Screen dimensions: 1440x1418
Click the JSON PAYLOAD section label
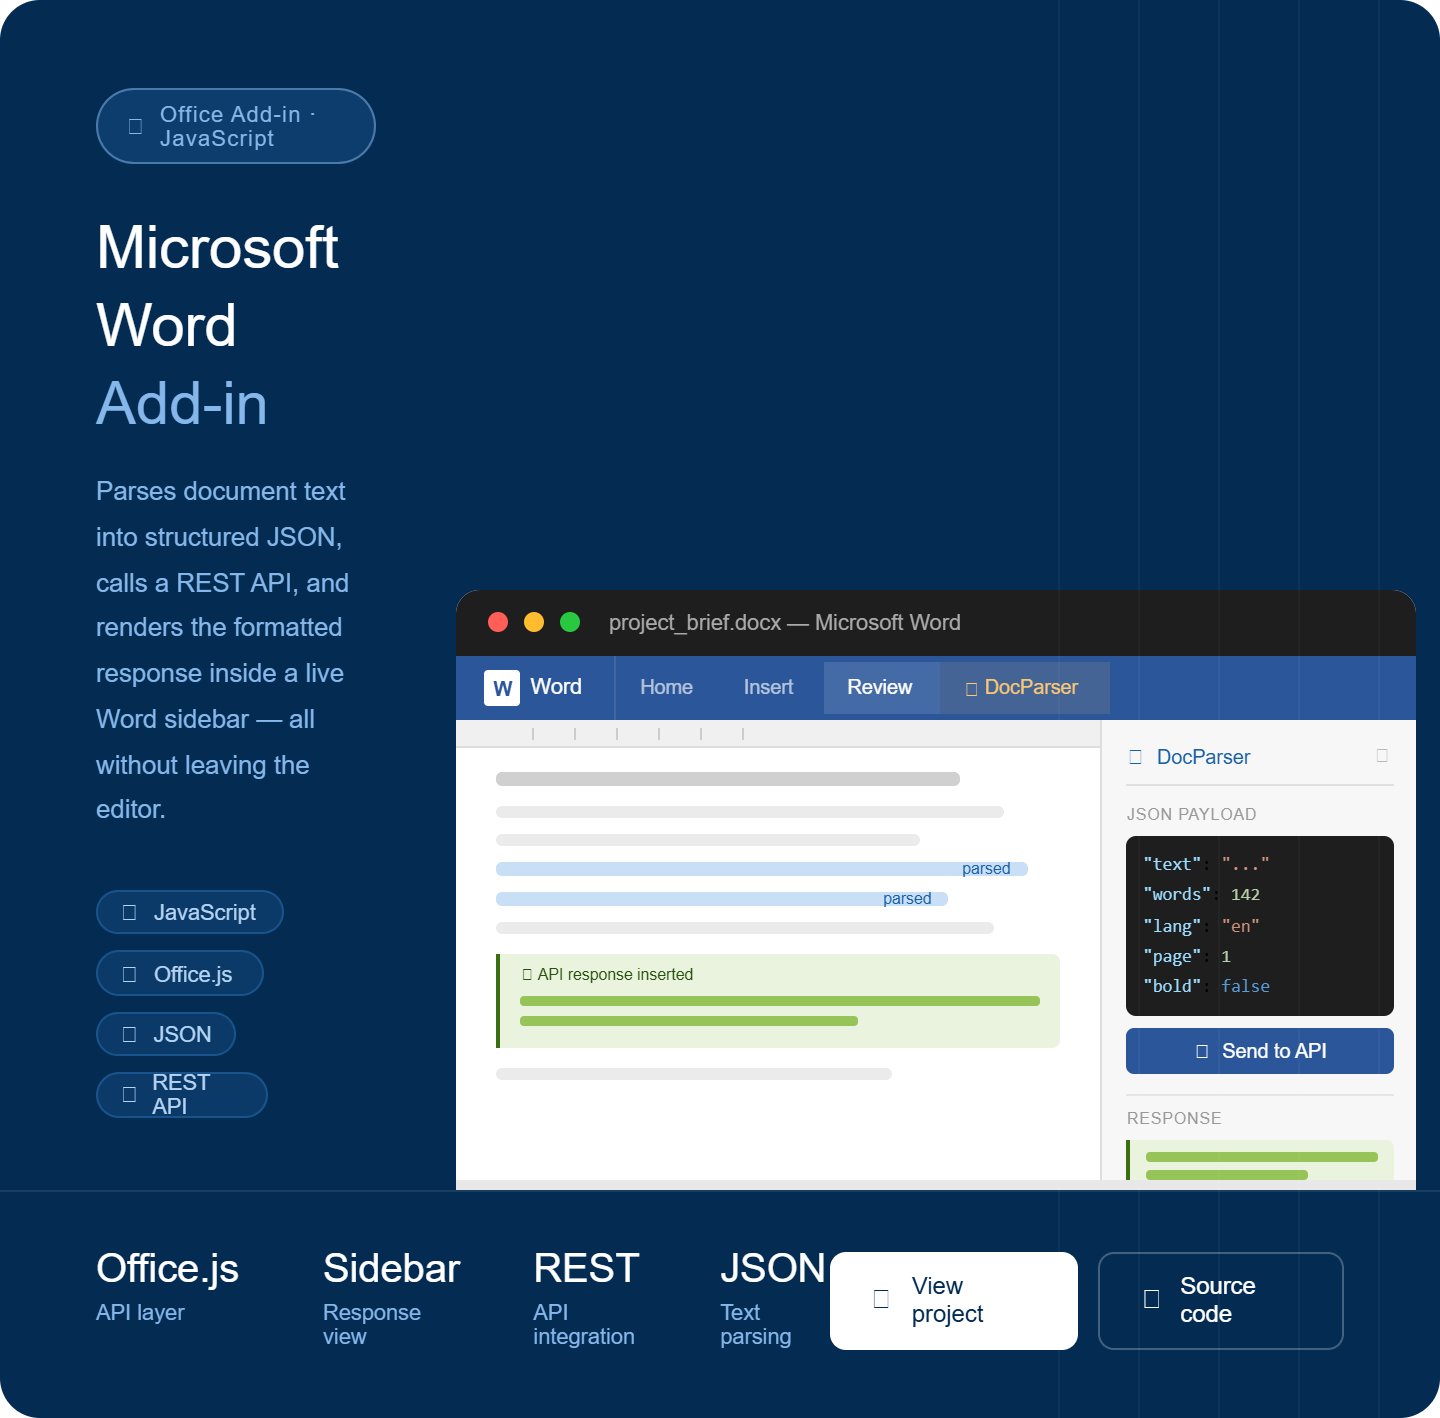[1192, 814]
